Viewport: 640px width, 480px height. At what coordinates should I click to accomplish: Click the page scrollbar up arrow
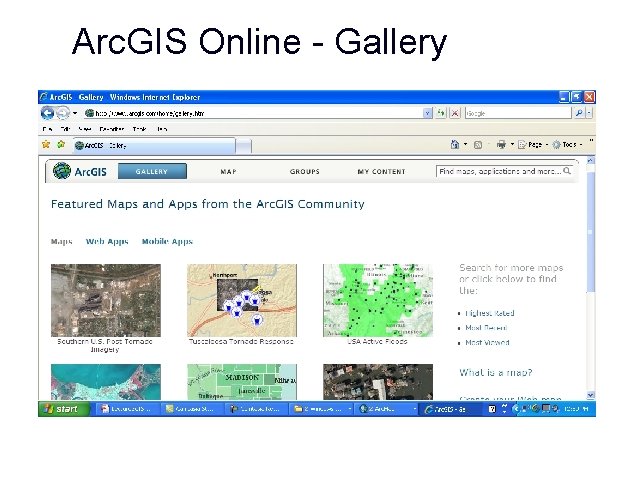tap(591, 161)
